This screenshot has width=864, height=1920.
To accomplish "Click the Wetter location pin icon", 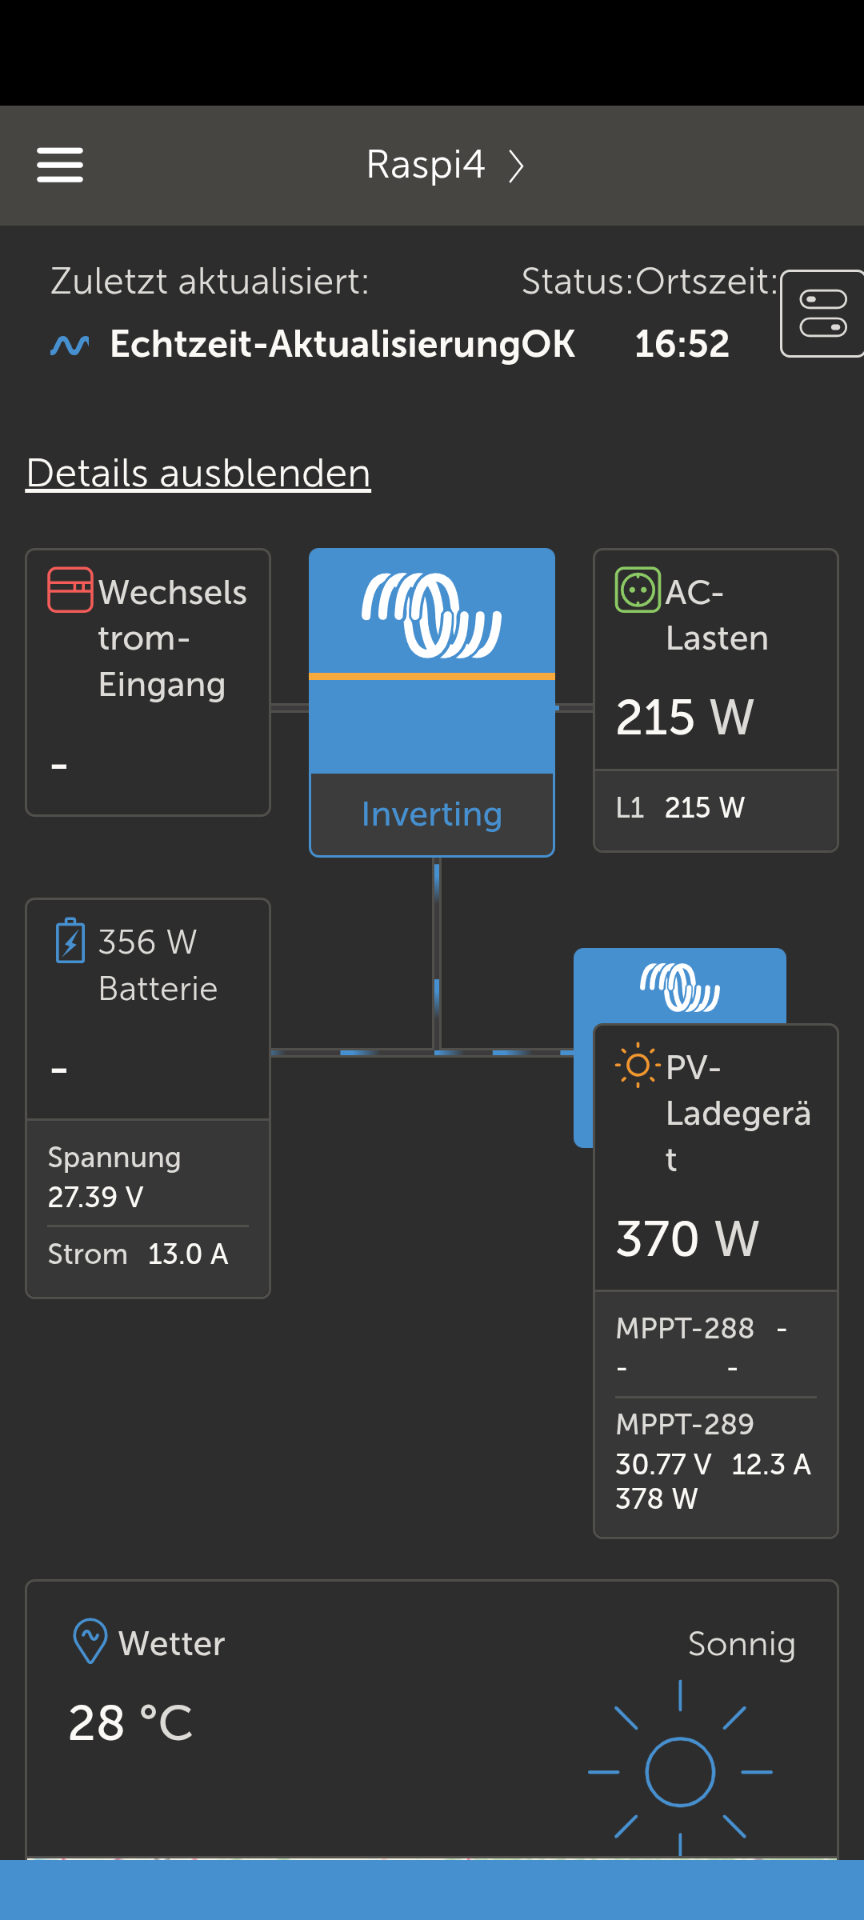I will 90,1641.
